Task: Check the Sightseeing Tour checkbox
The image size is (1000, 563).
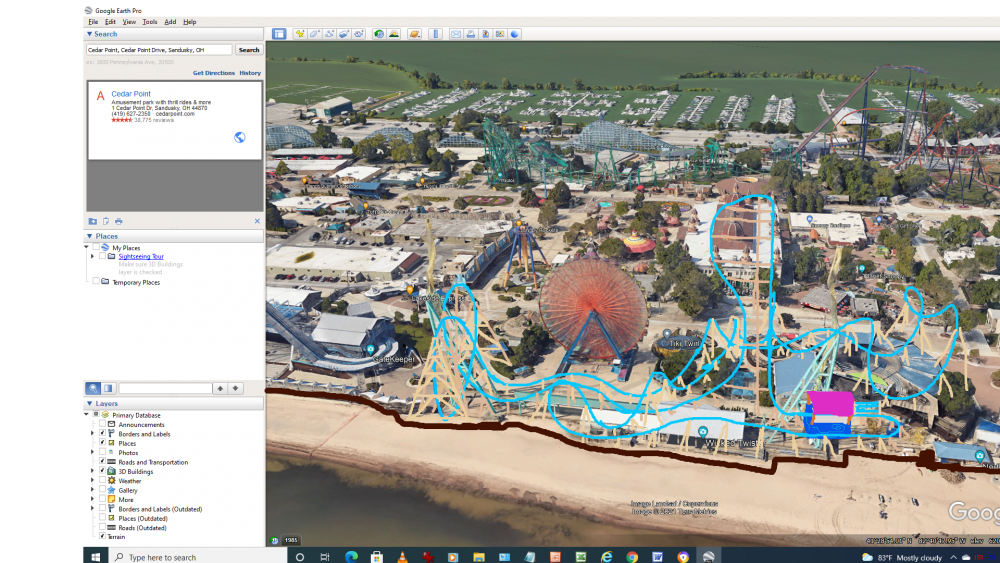Action: coord(102,256)
